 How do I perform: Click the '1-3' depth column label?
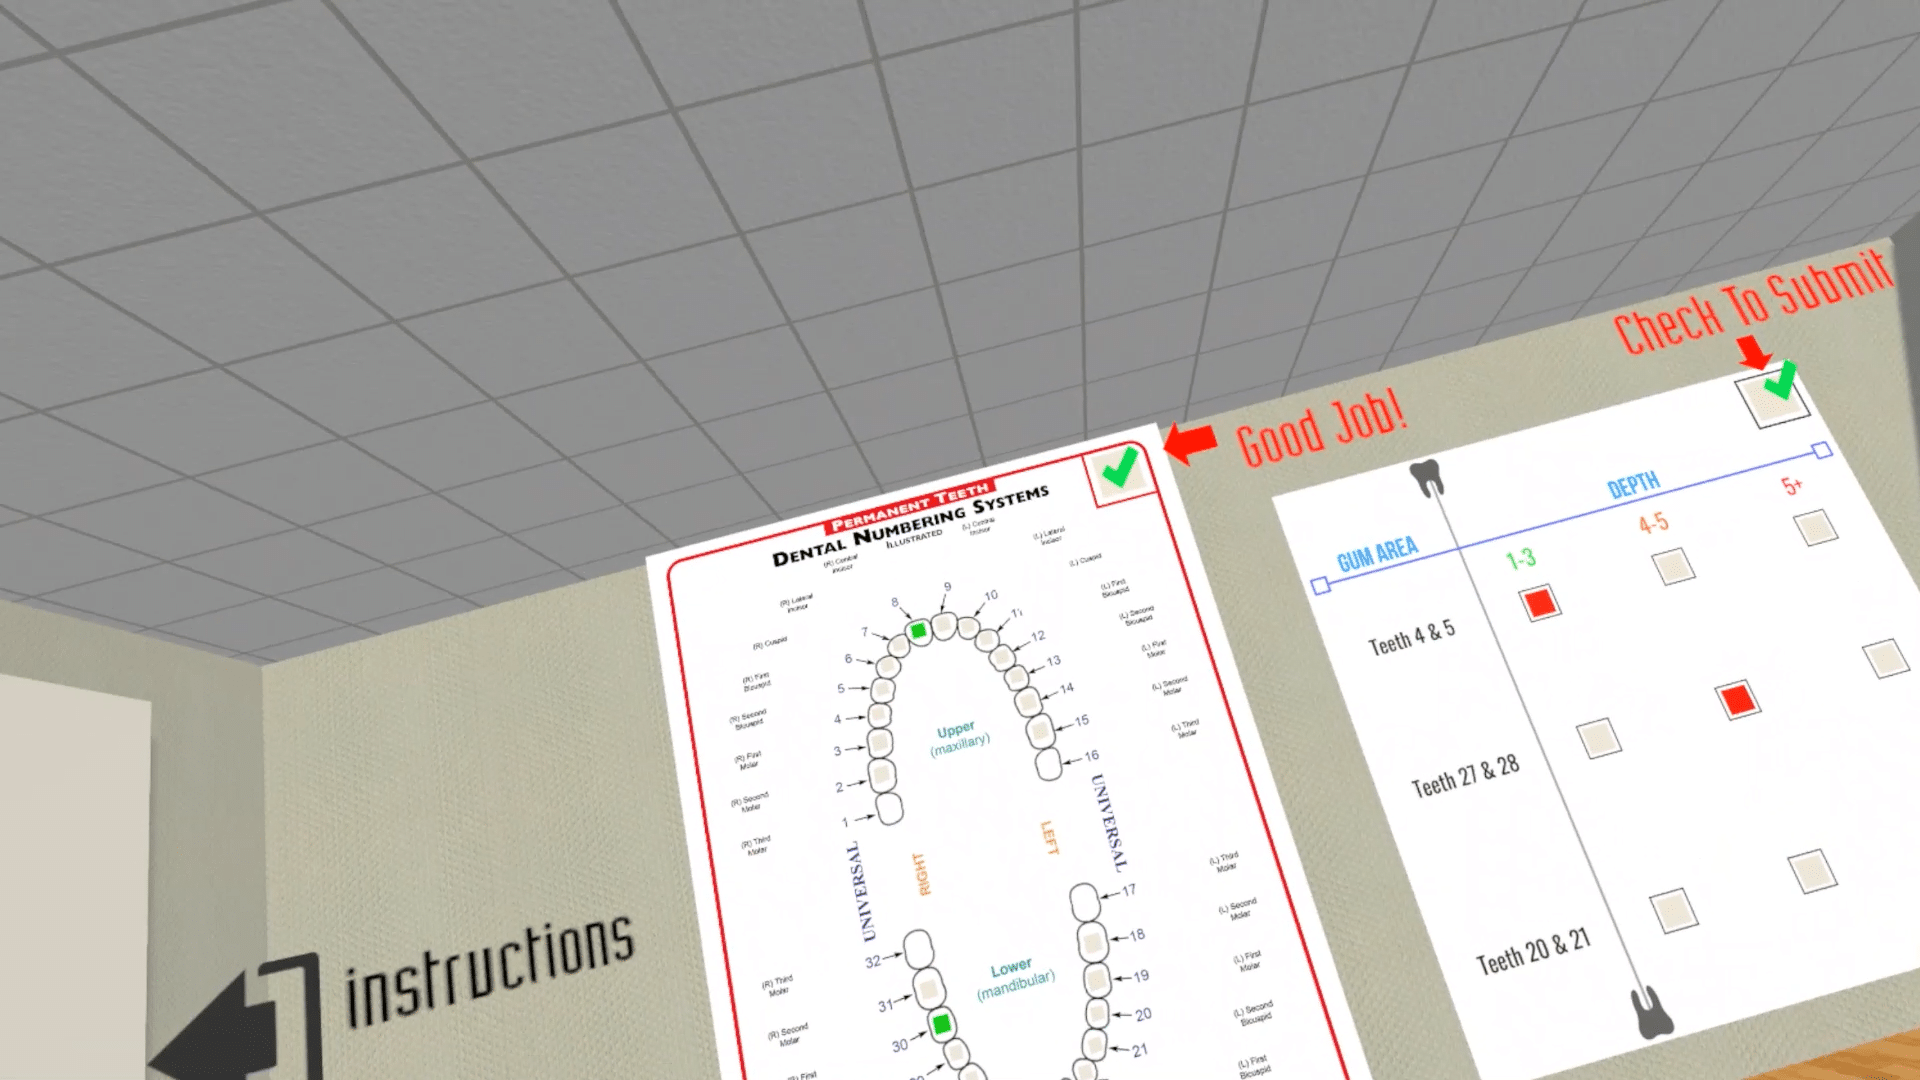tap(1520, 559)
